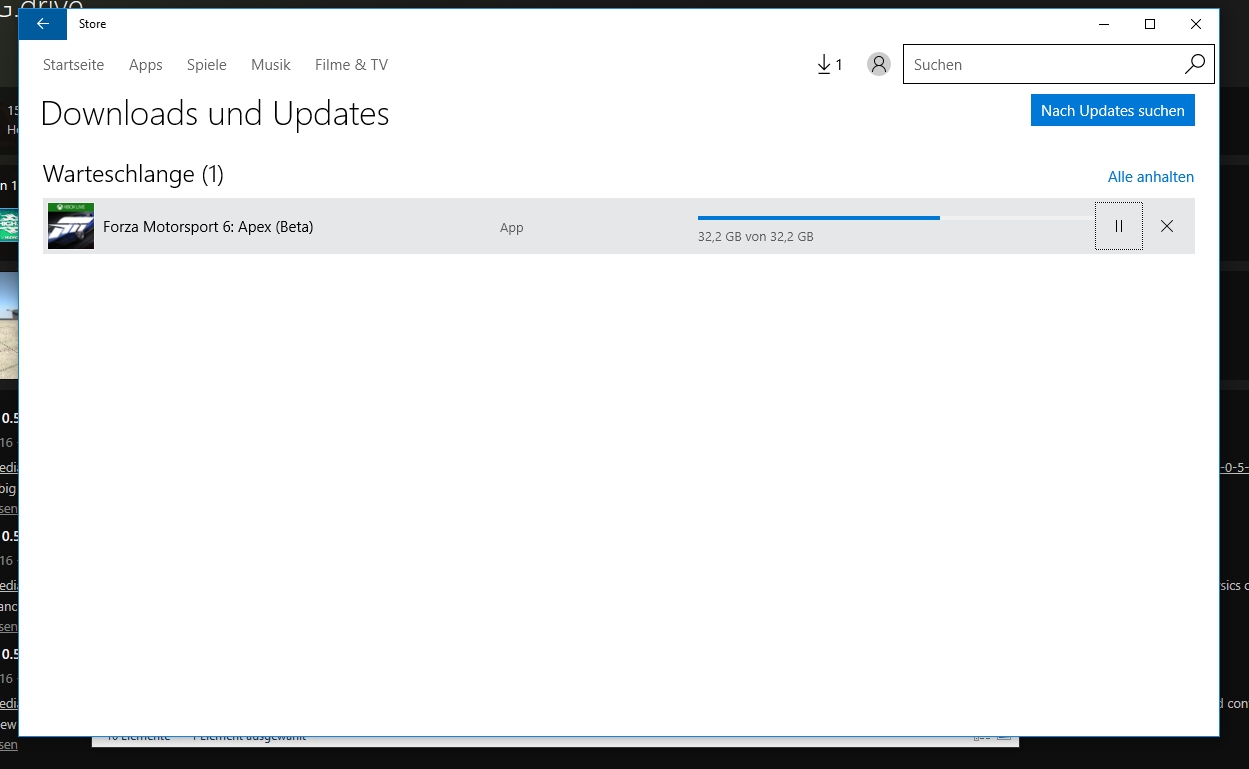1249x769 pixels.
Task: Click the Warteschlange (1) heading
Action: click(133, 174)
